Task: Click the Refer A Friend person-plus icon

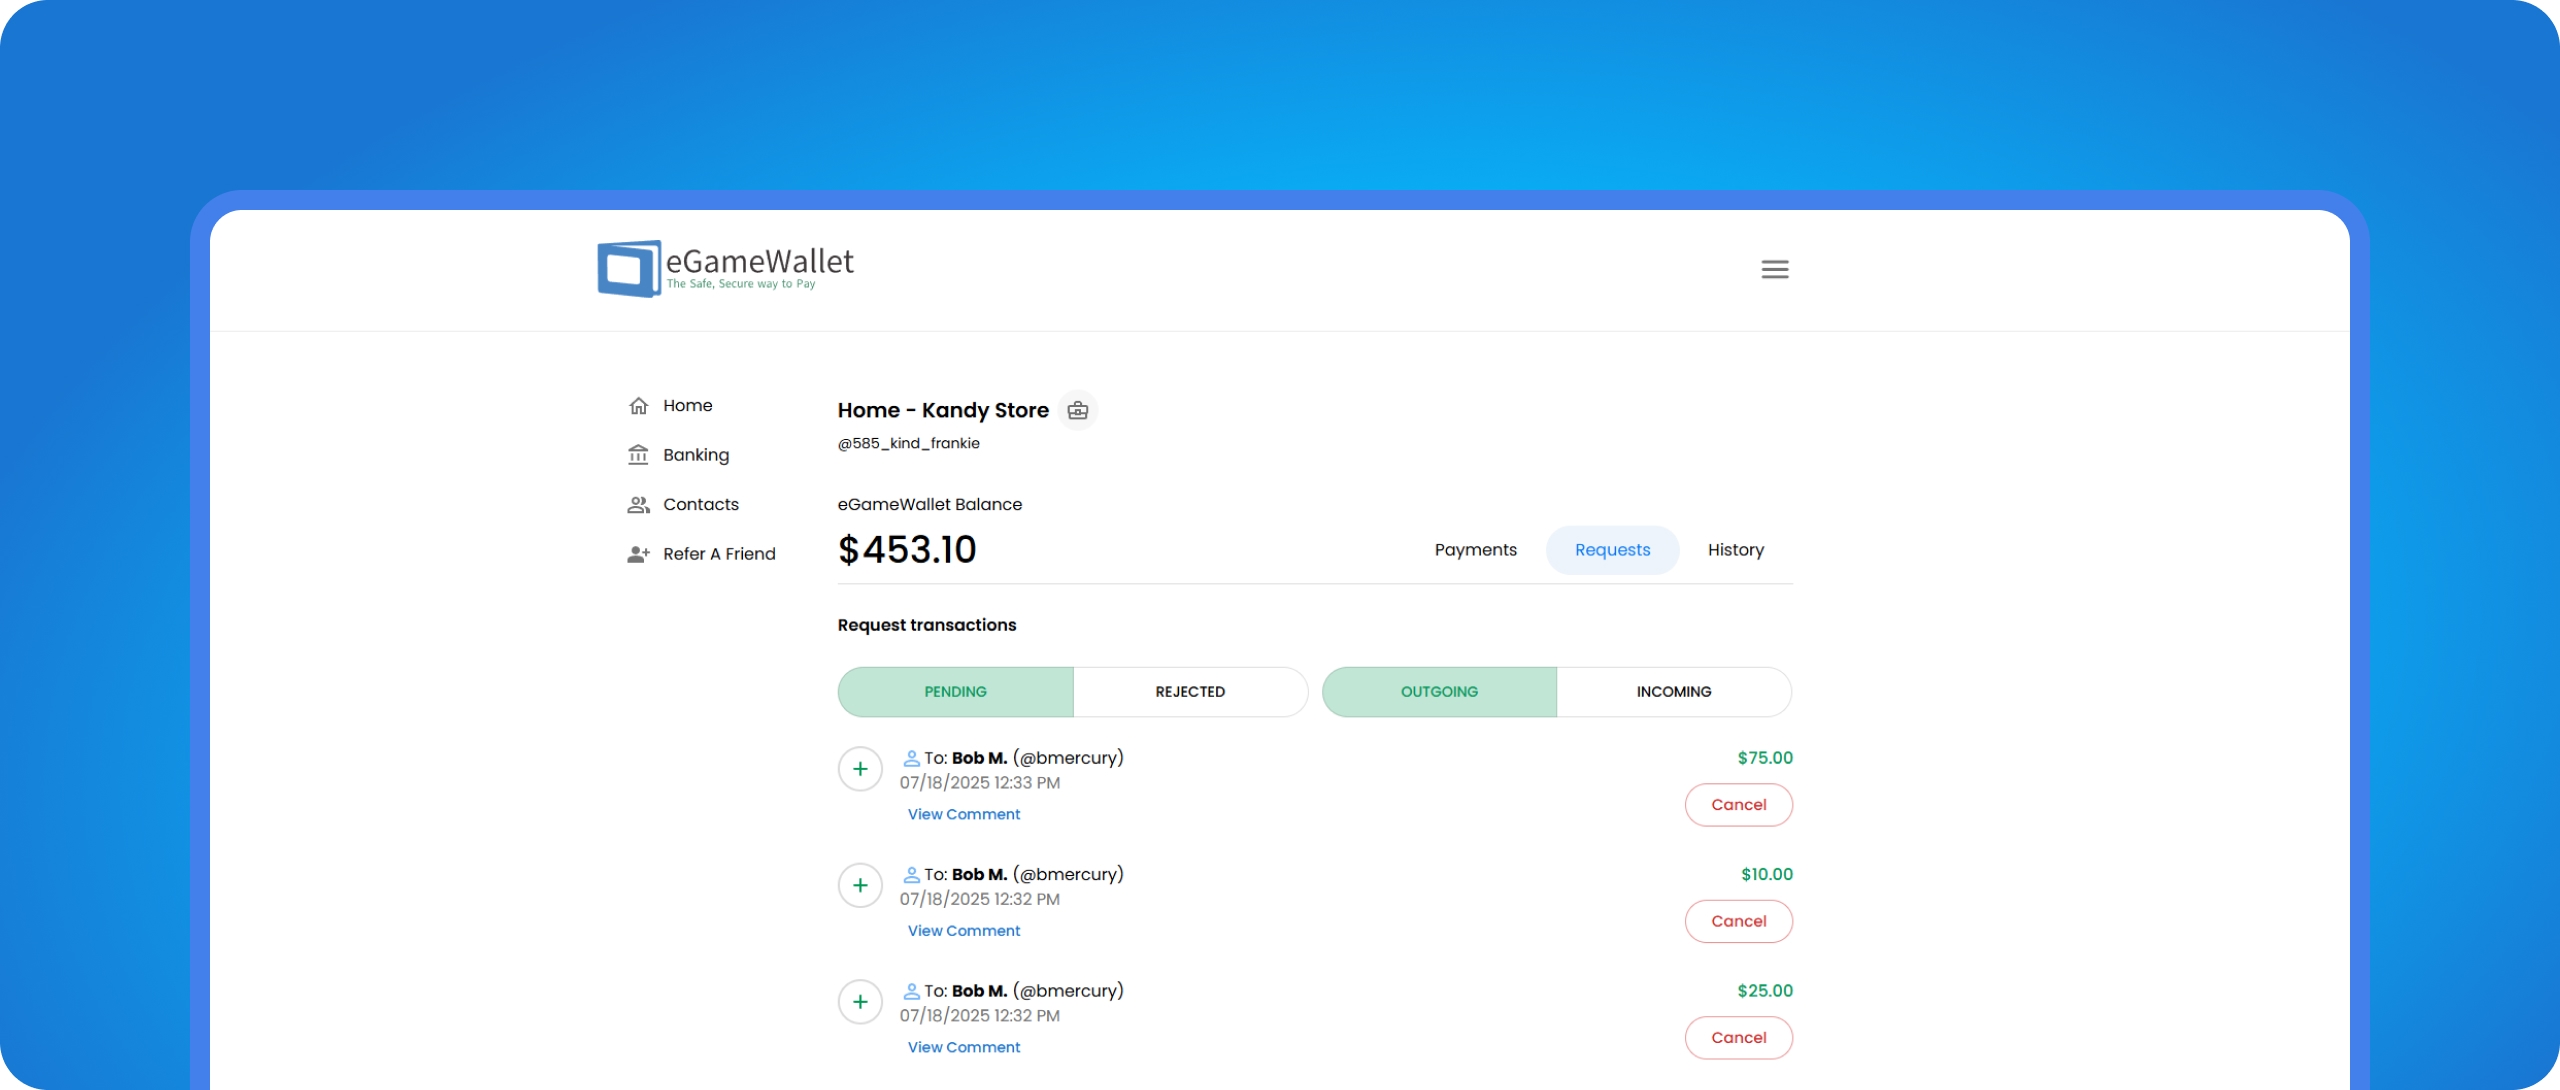Action: coord(638,554)
